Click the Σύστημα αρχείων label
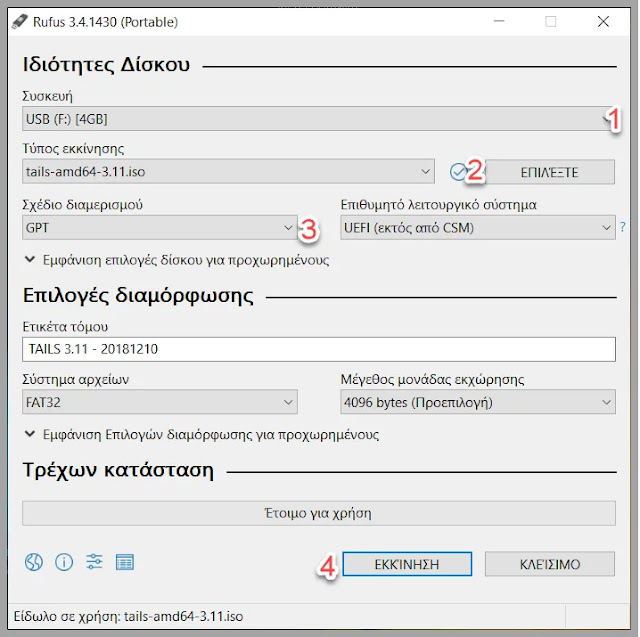This screenshot has width=640, height=637. point(76,380)
